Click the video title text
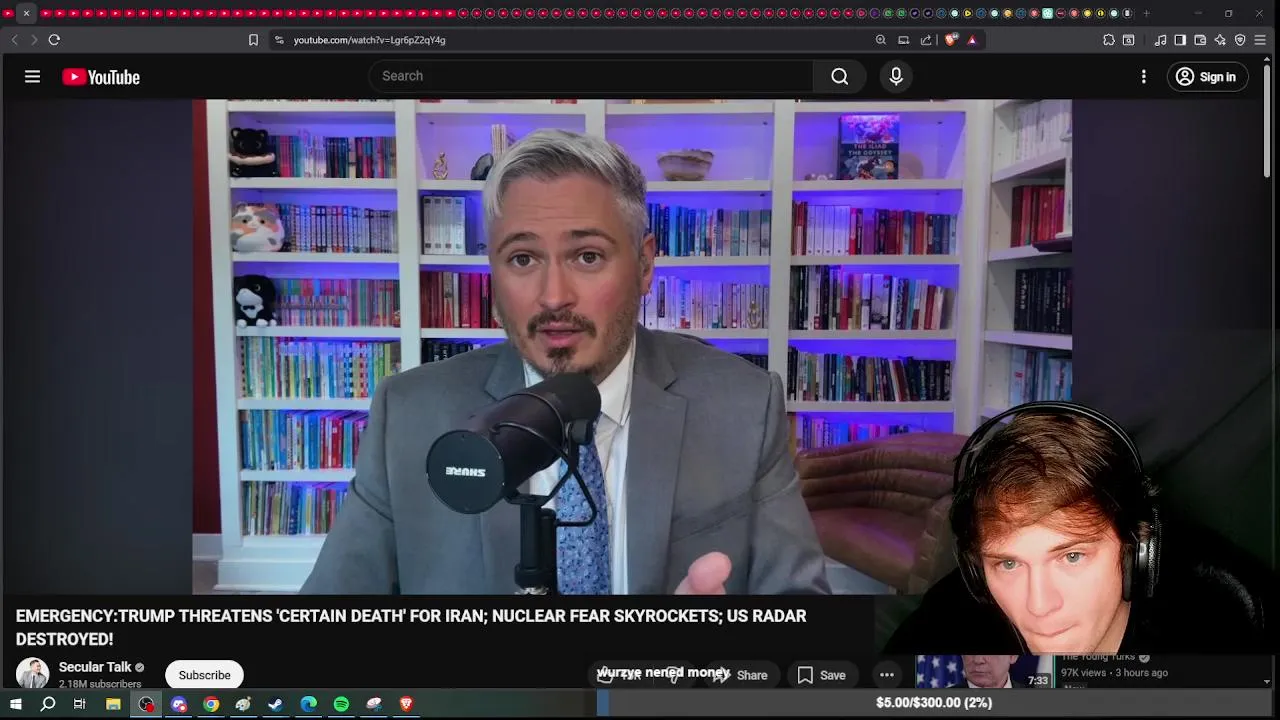The width and height of the screenshot is (1280, 720). pos(411,627)
